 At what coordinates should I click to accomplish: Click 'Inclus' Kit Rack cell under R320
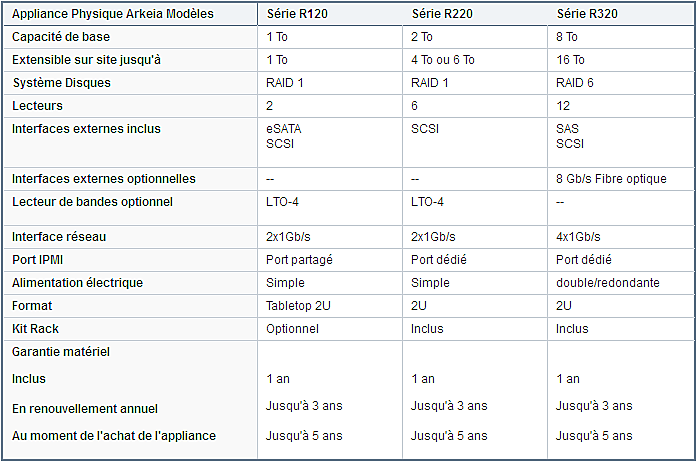(572, 329)
